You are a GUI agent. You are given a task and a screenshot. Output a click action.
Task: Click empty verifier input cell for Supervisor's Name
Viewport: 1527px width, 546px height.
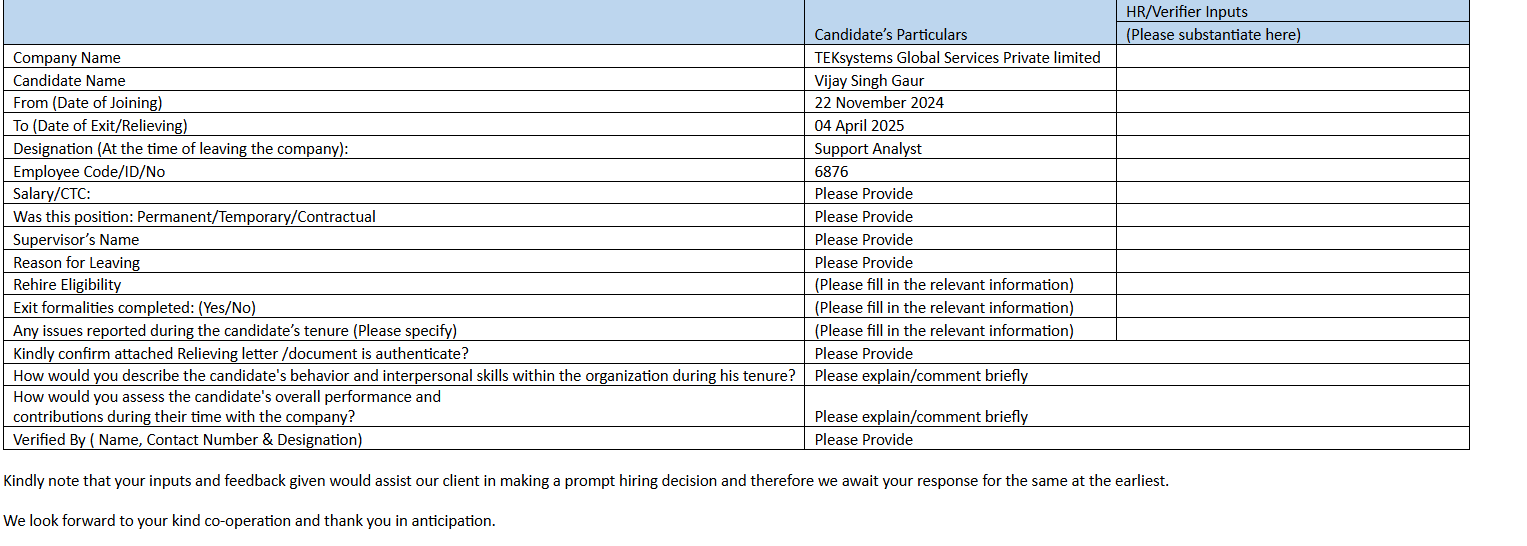[x=1292, y=240]
